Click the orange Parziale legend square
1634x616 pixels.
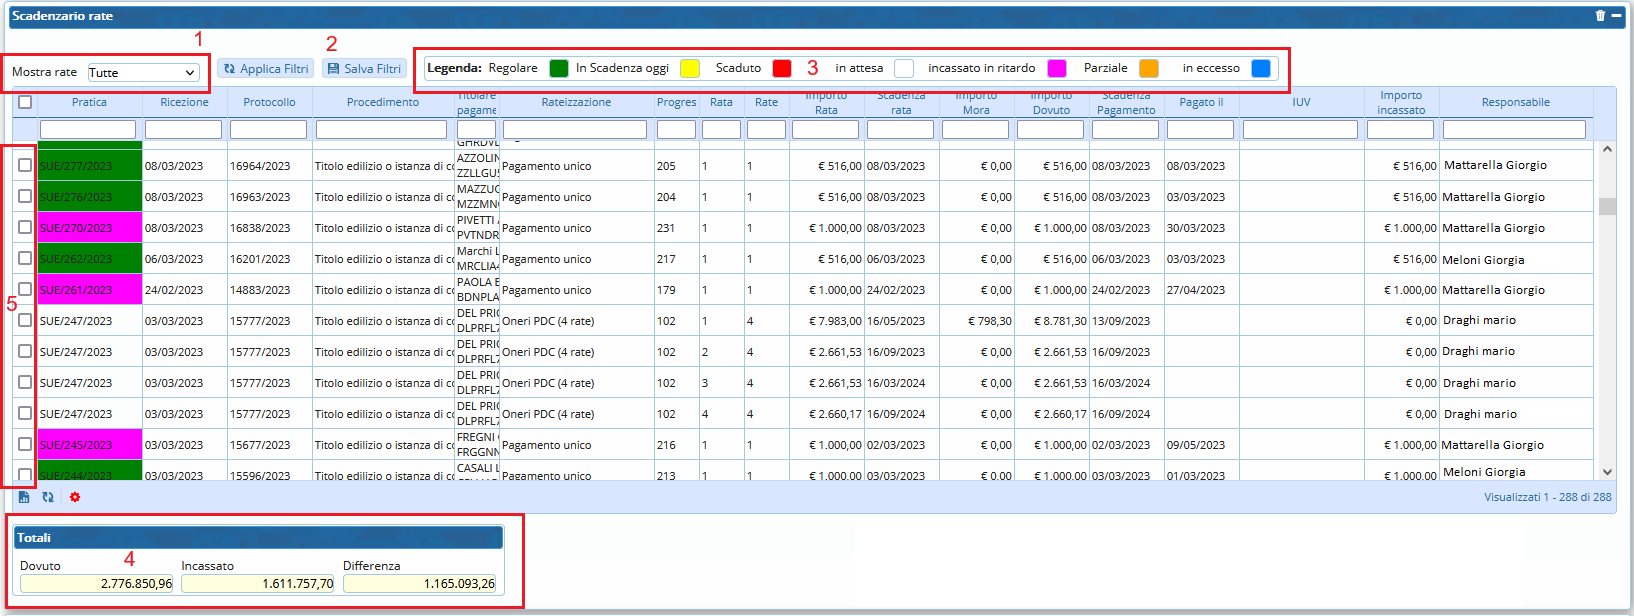pos(1149,68)
